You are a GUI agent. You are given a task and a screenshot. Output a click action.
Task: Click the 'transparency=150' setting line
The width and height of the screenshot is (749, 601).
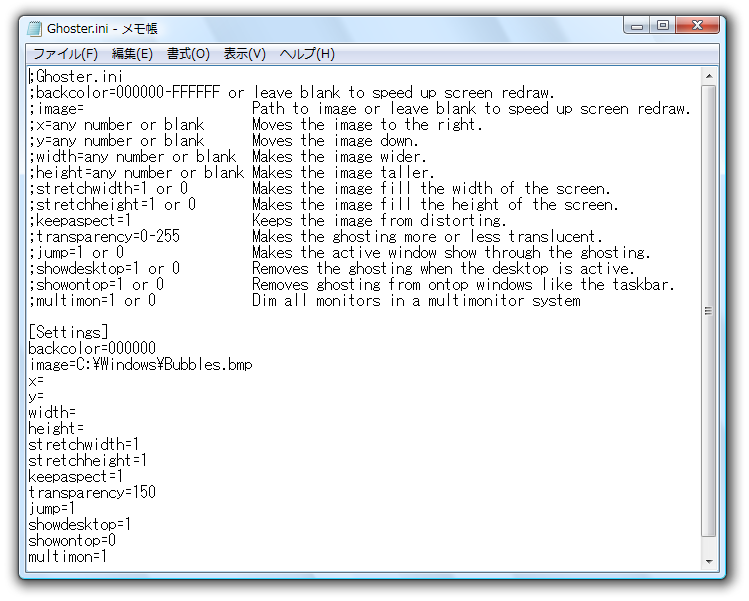click(92, 493)
